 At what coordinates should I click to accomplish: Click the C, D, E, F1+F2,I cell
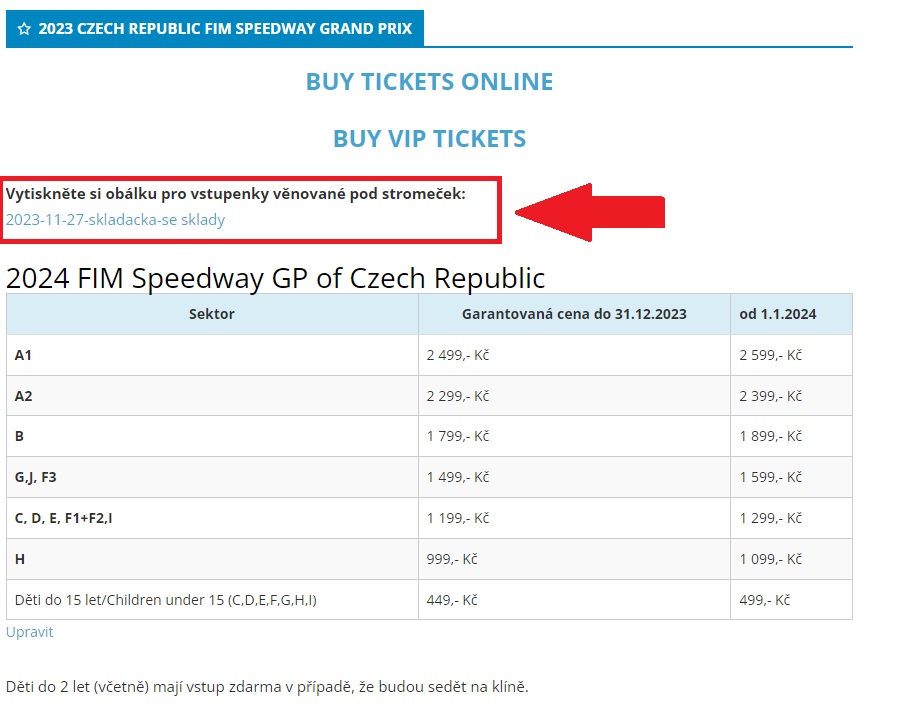(70, 518)
